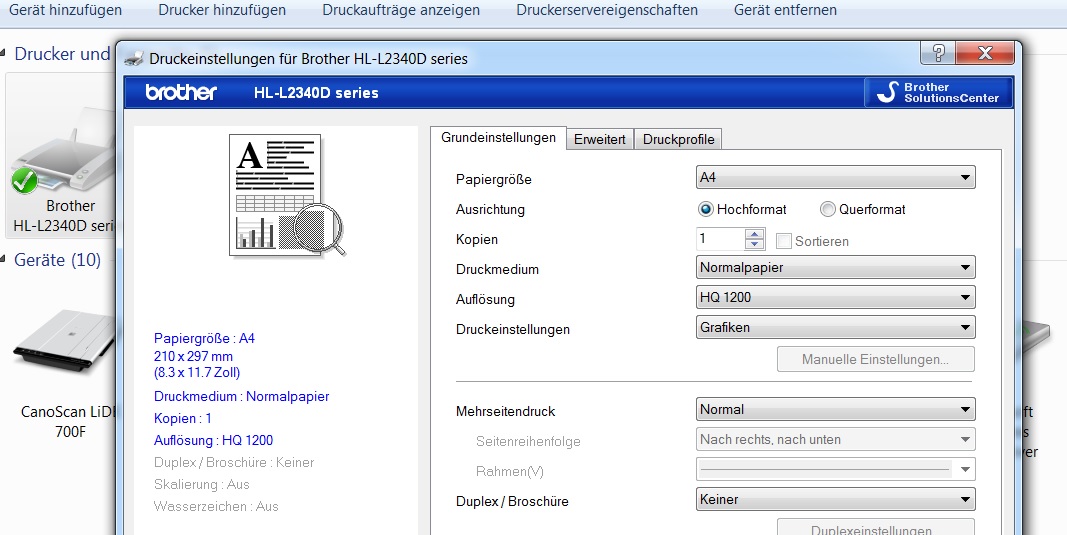Click the Duplexeinstellungen button
This screenshot has width=1067, height=535.
point(876,528)
